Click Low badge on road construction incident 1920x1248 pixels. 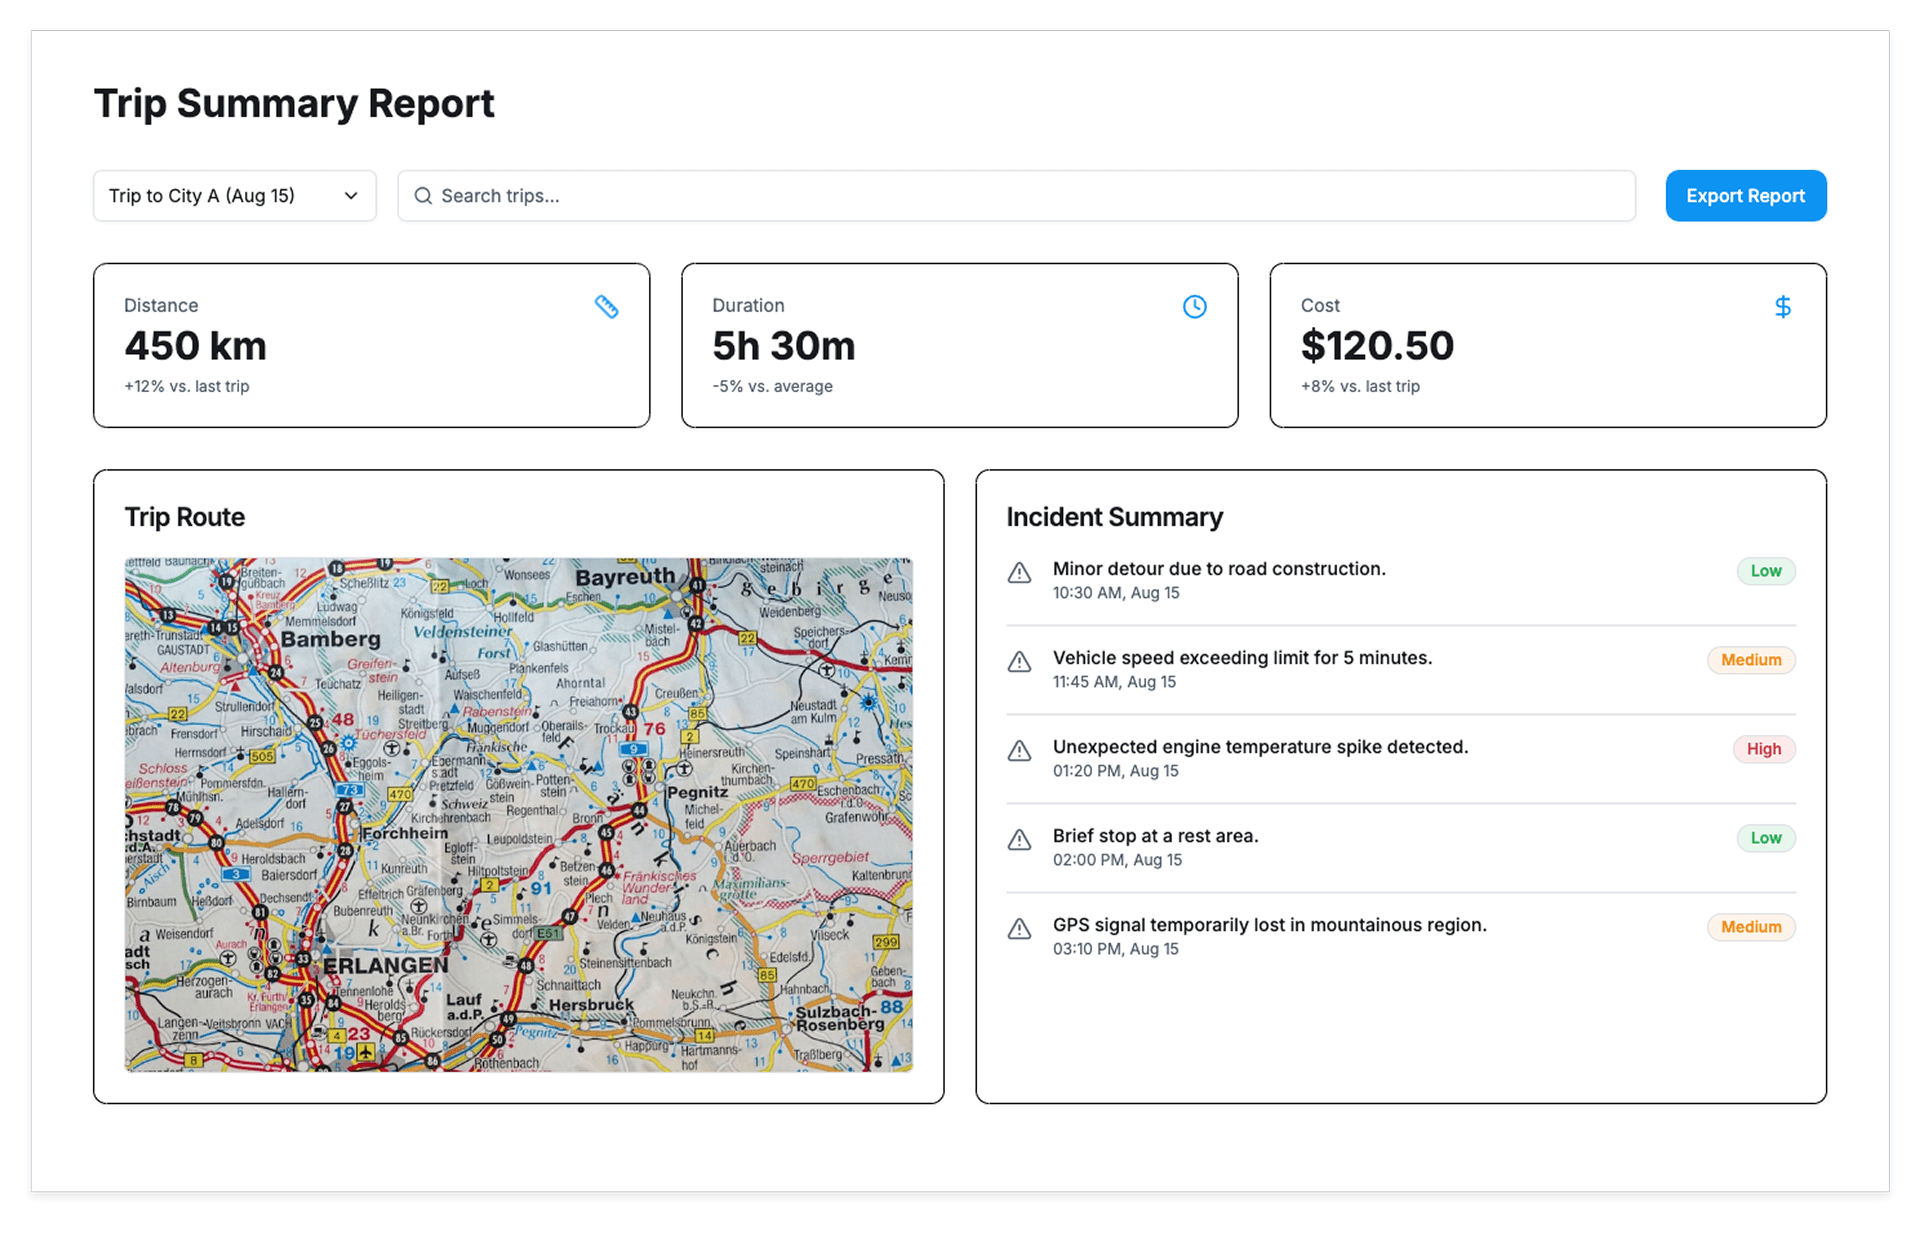pyautogui.click(x=1765, y=571)
